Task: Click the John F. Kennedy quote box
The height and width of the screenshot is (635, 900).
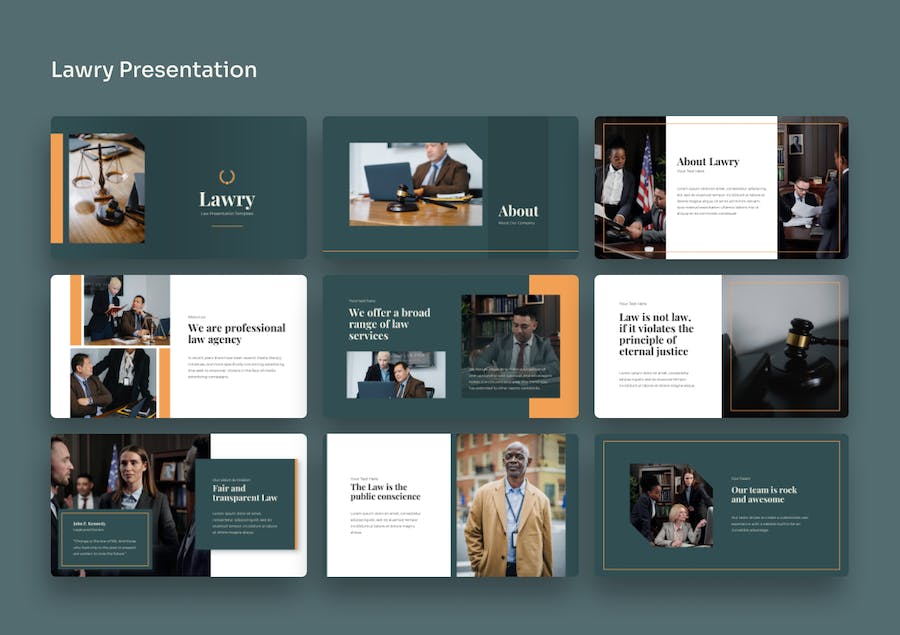Action: pos(106,540)
